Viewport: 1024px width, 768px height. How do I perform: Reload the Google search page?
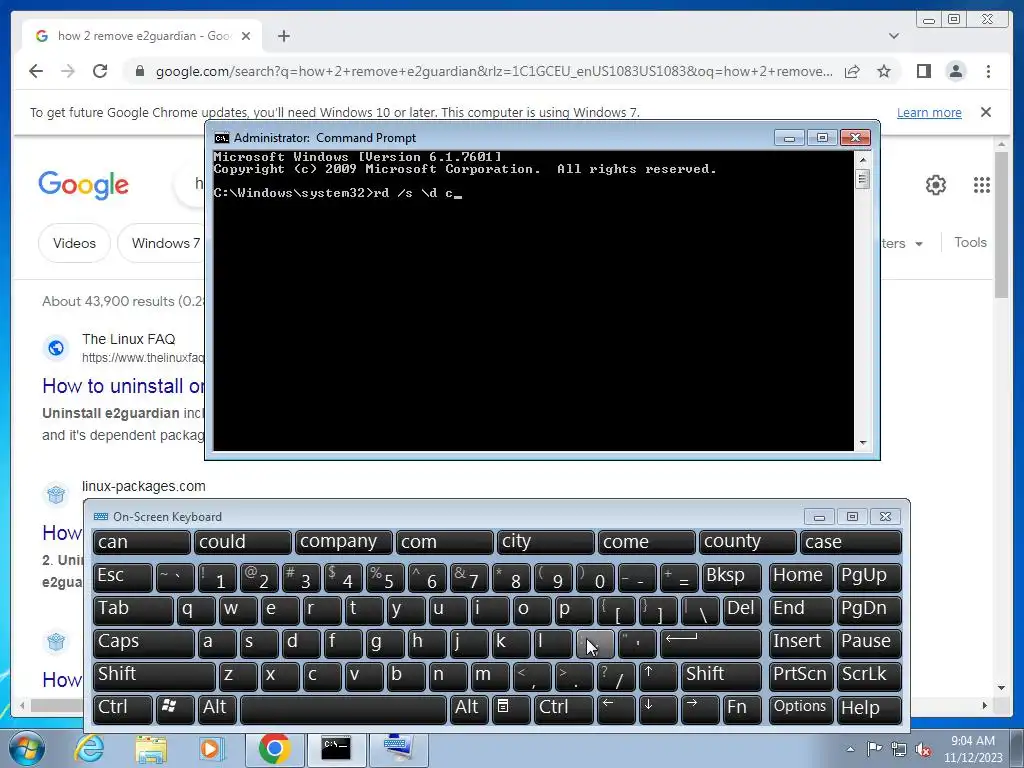point(100,71)
